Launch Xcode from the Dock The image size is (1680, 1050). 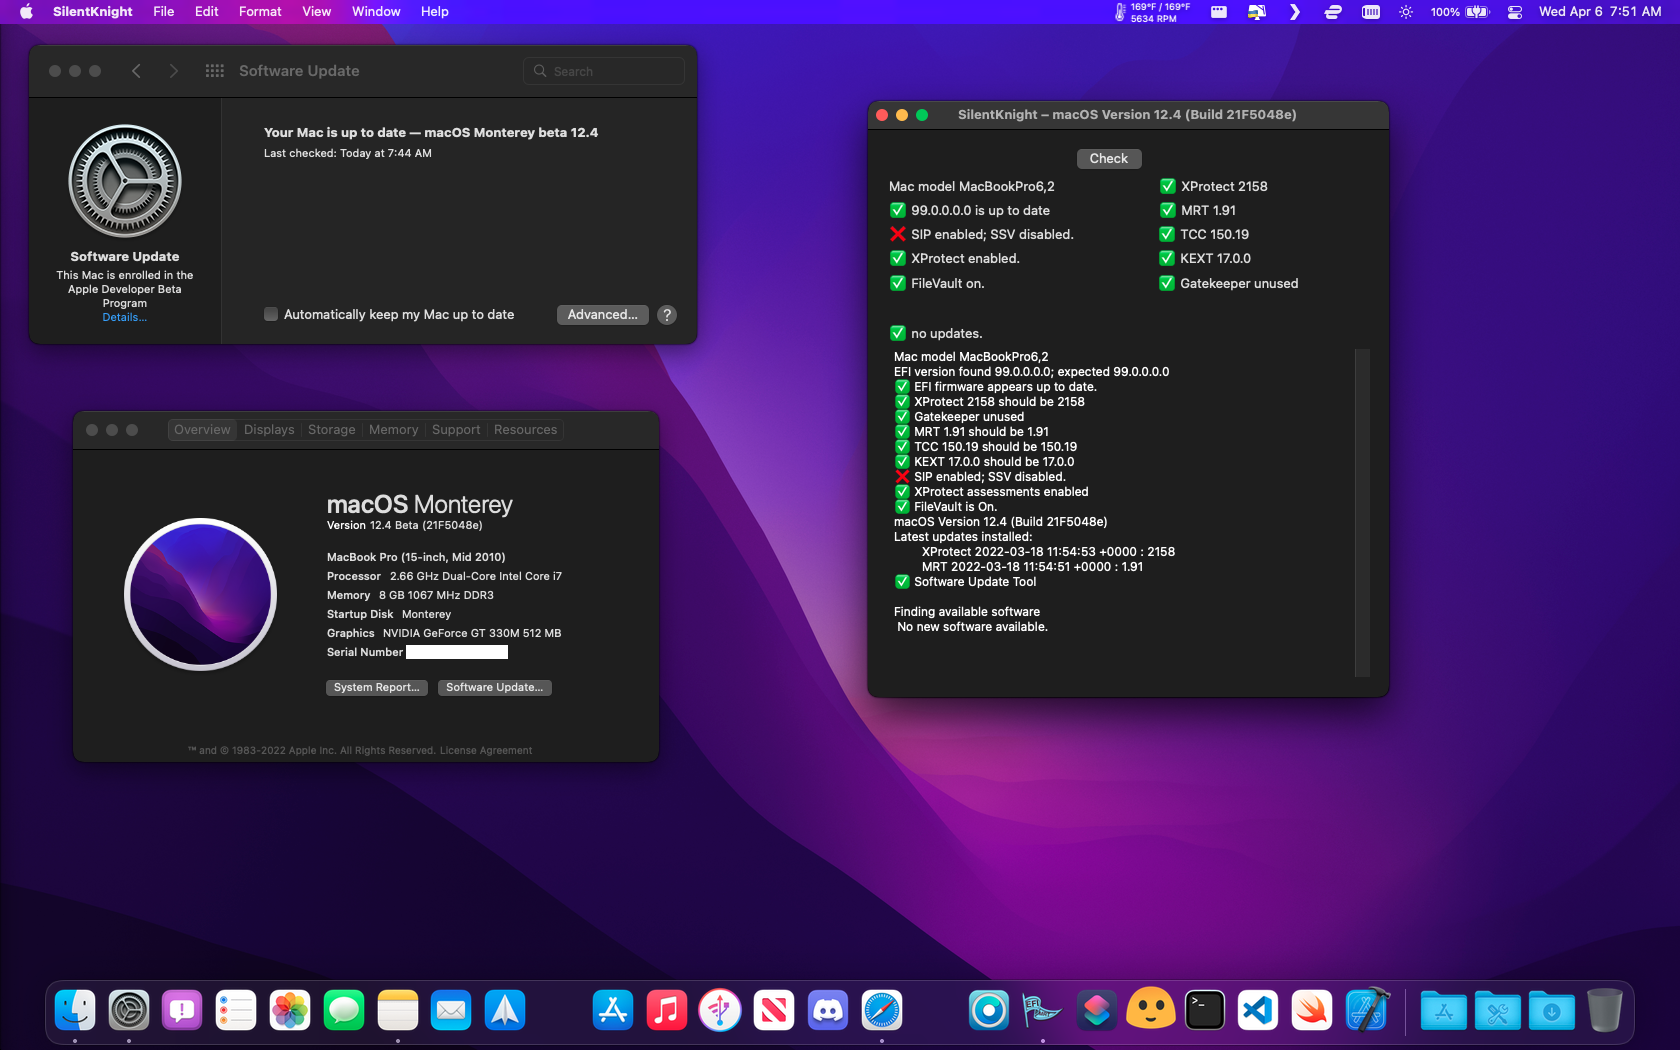(x=1366, y=1010)
